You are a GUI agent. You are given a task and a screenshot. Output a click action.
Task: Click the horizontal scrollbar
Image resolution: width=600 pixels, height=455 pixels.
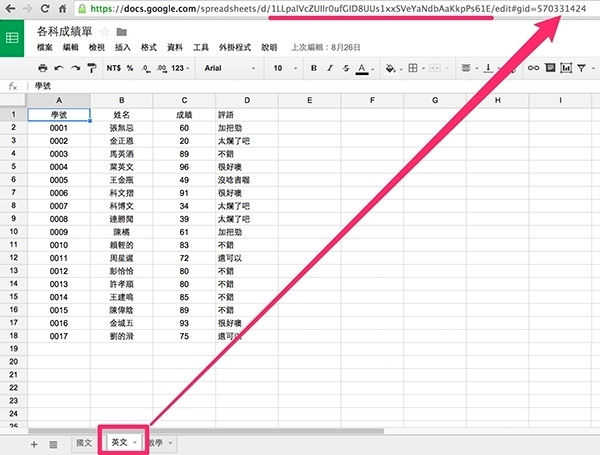(x=206, y=431)
